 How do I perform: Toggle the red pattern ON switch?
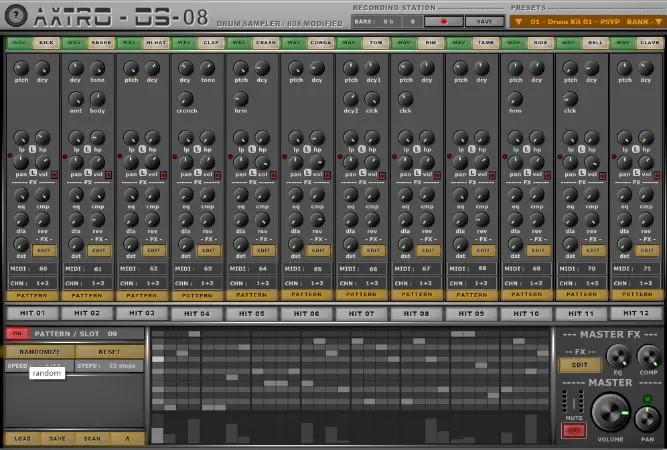click(x=17, y=333)
